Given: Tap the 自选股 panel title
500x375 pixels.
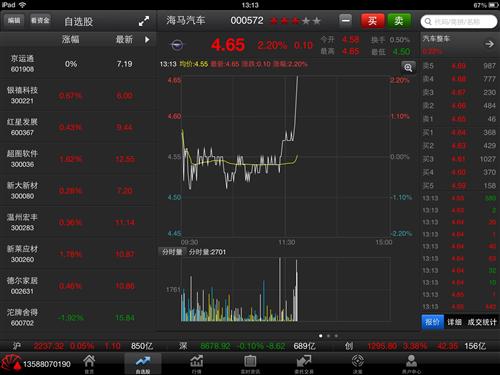Looking at the screenshot, I should click(78, 22).
